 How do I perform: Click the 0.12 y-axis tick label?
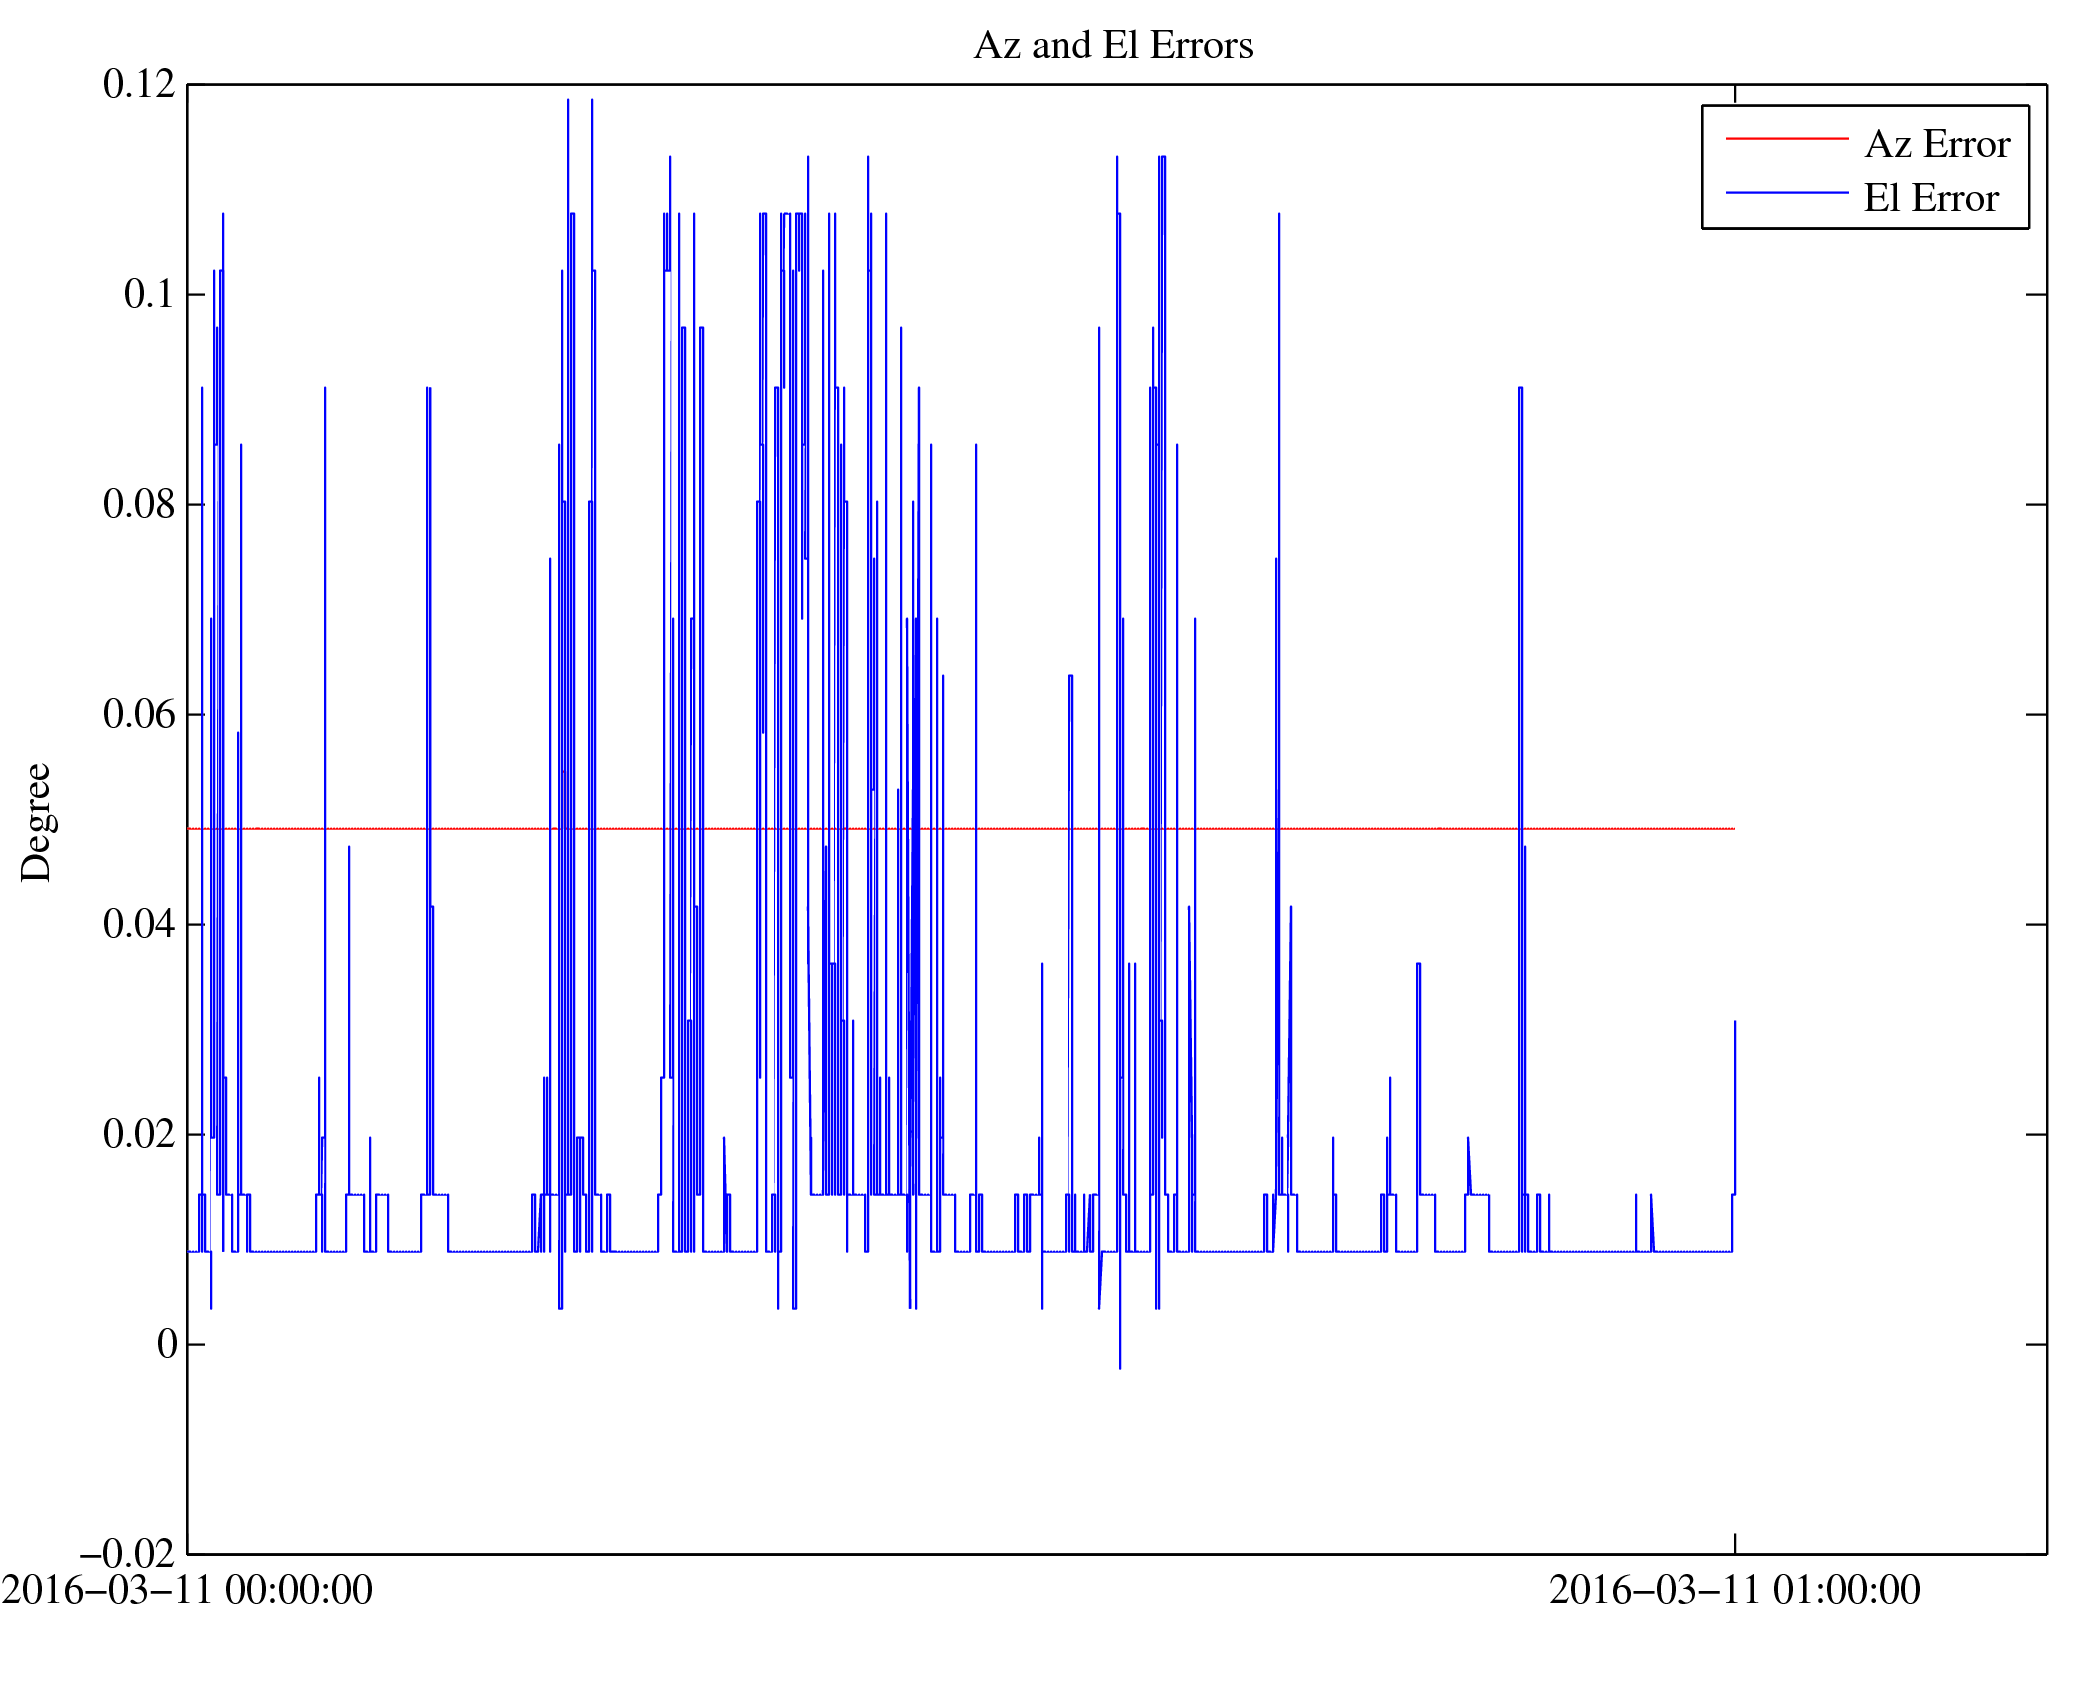click(x=139, y=85)
